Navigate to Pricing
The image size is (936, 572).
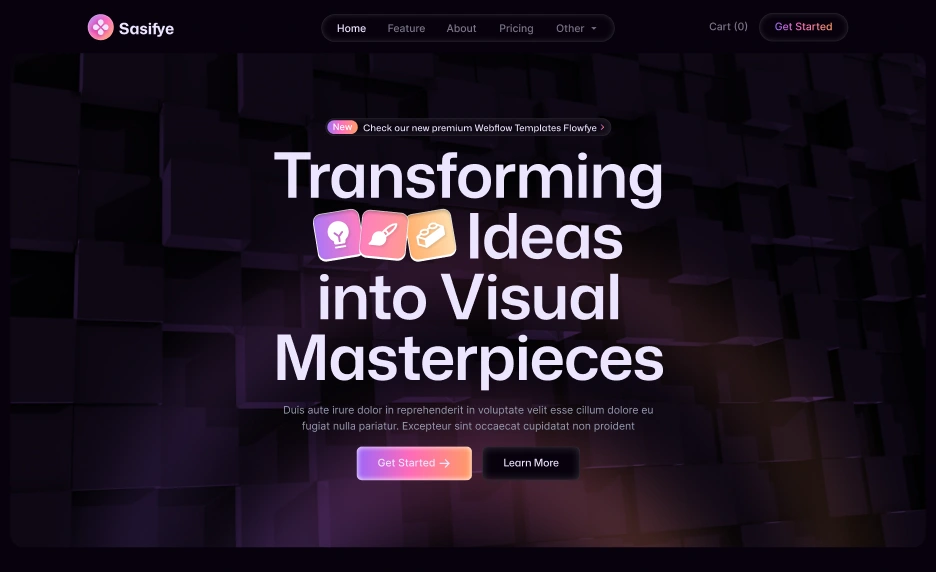pyautogui.click(x=516, y=28)
